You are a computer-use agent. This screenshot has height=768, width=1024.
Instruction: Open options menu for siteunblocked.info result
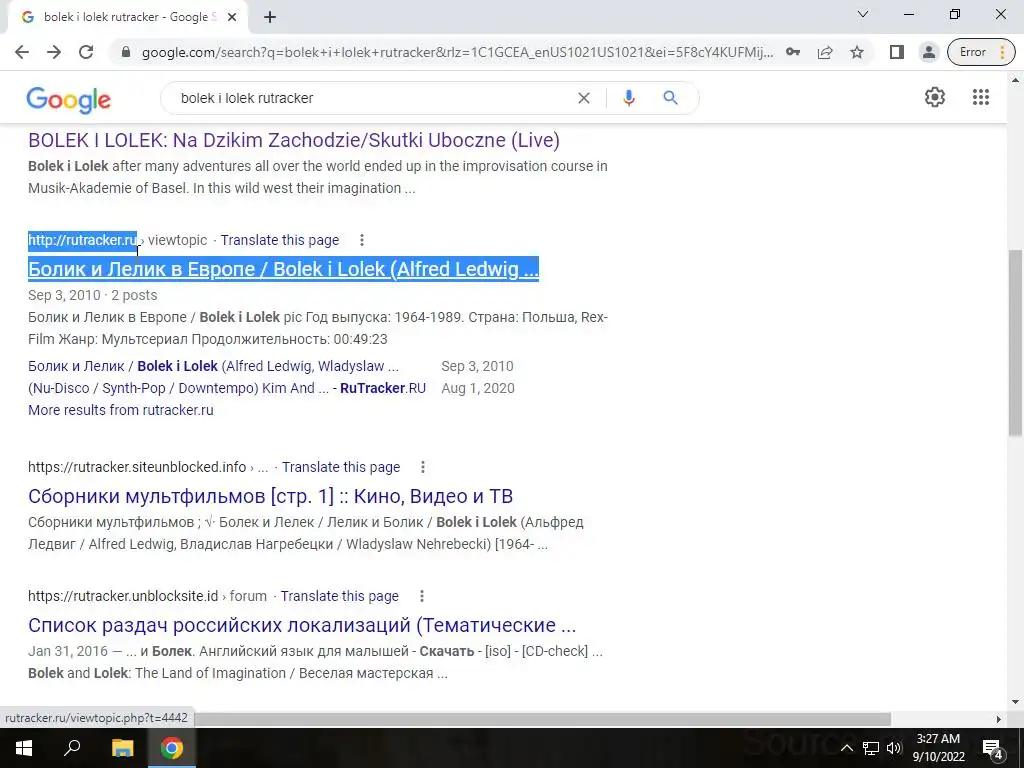(x=423, y=468)
